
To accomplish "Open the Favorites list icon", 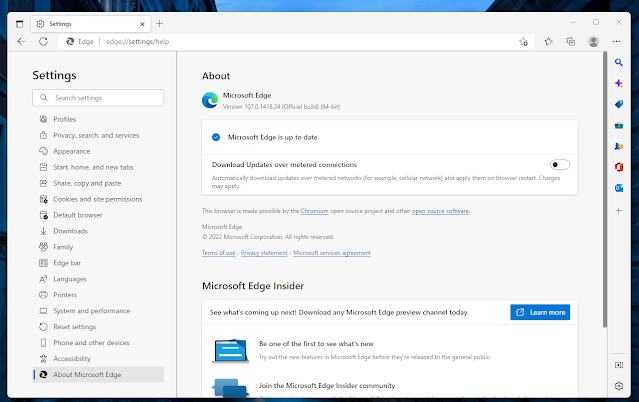I will (549, 41).
